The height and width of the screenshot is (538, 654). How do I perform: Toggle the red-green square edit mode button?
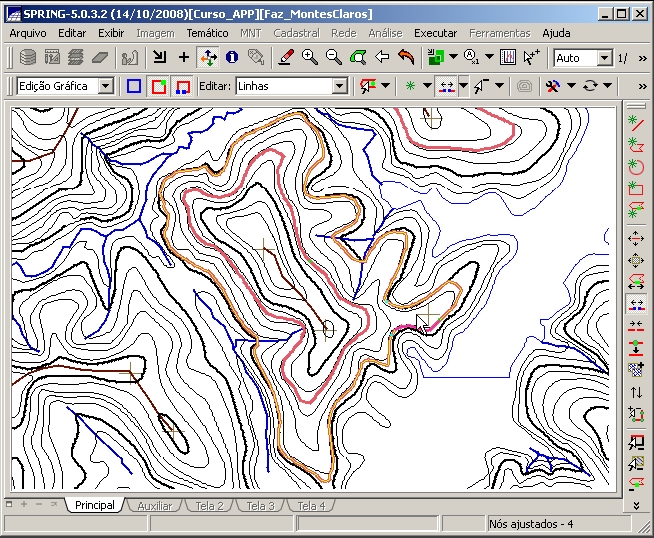coord(158,87)
